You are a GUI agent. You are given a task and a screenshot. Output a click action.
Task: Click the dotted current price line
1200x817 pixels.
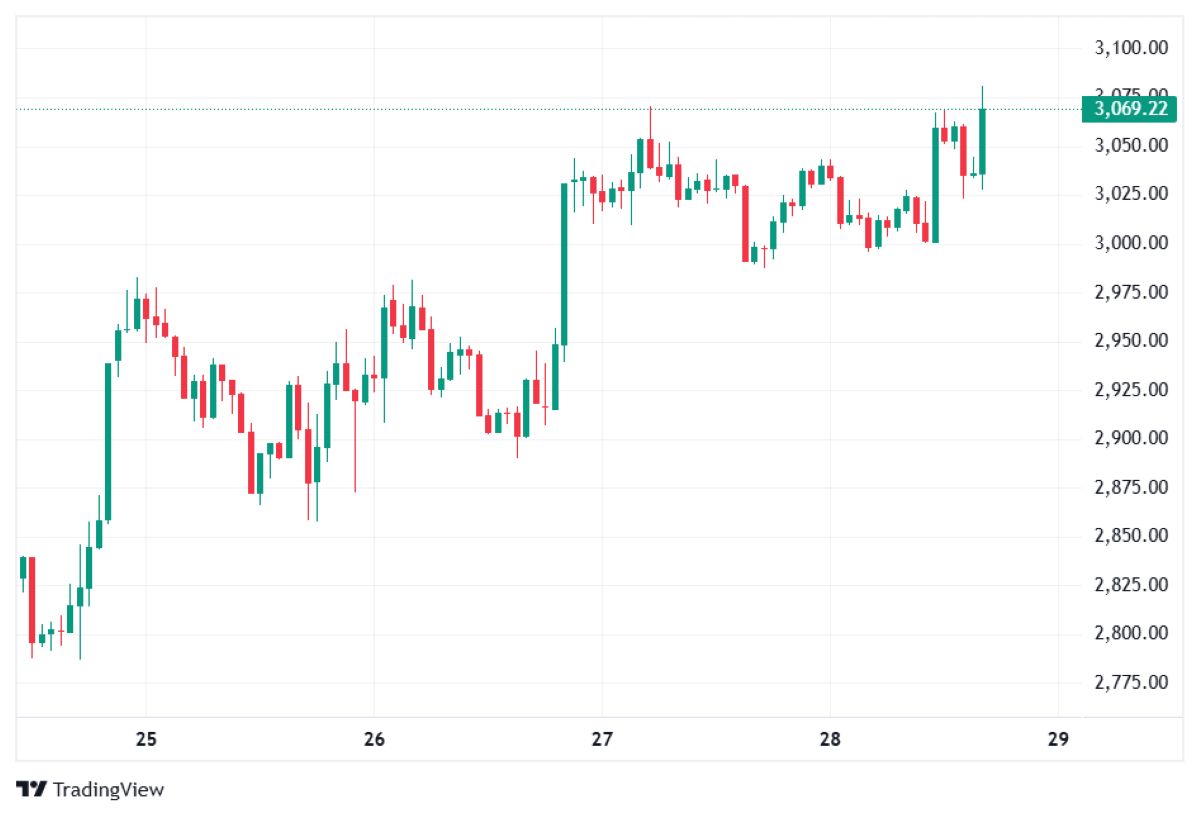tap(540, 109)
